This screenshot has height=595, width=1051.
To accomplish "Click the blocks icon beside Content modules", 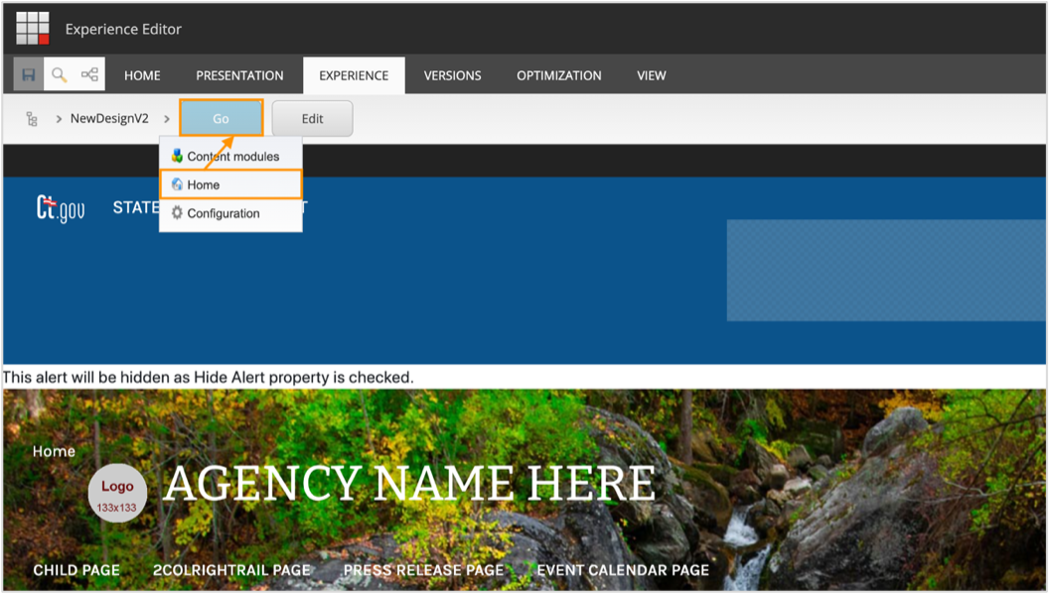I will tap(176, 155).
